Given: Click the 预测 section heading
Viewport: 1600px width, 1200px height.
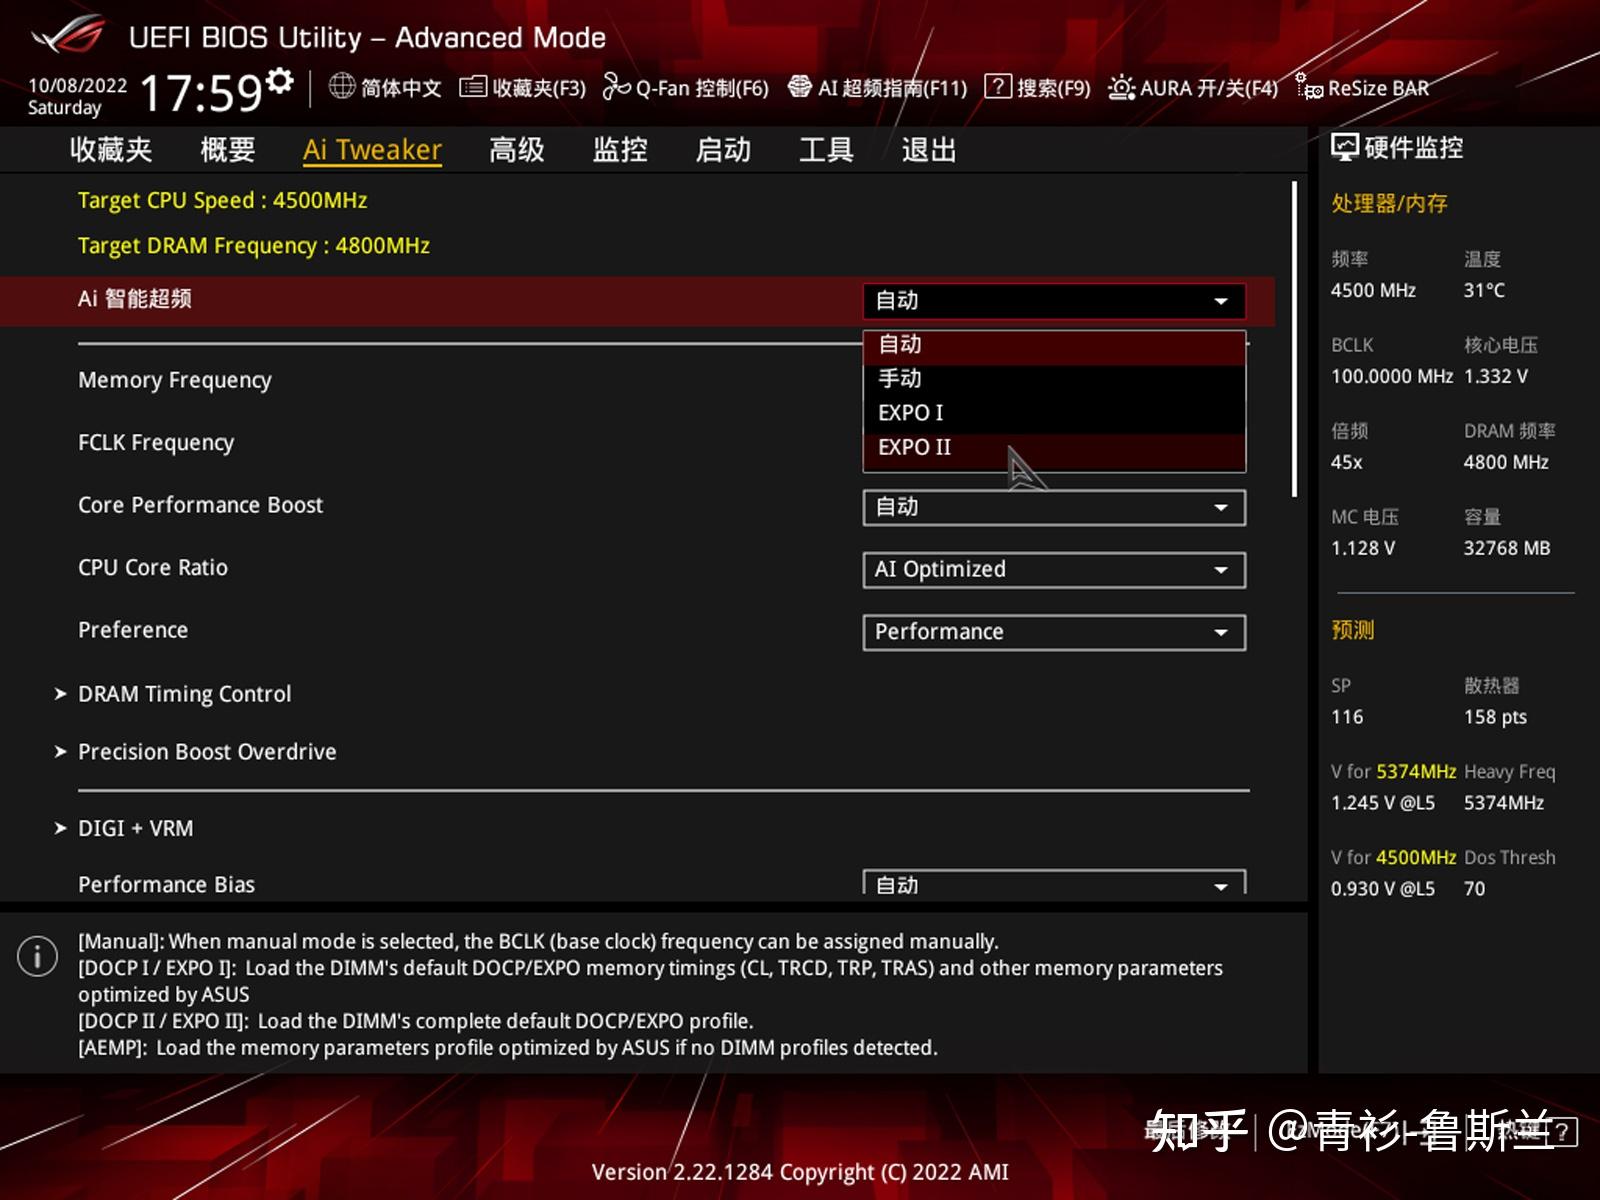Looking at the screenshot, I should (1353, 630).
